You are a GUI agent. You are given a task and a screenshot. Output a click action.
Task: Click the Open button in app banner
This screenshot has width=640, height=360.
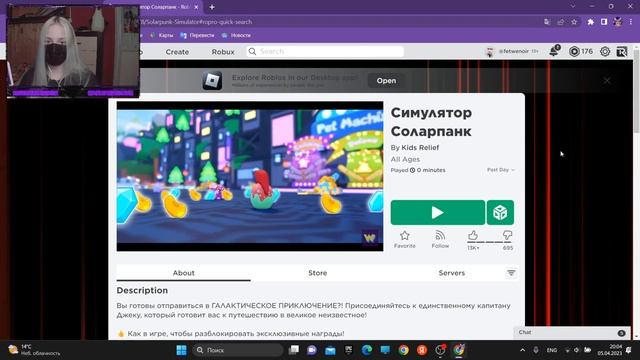click(386, 80)
